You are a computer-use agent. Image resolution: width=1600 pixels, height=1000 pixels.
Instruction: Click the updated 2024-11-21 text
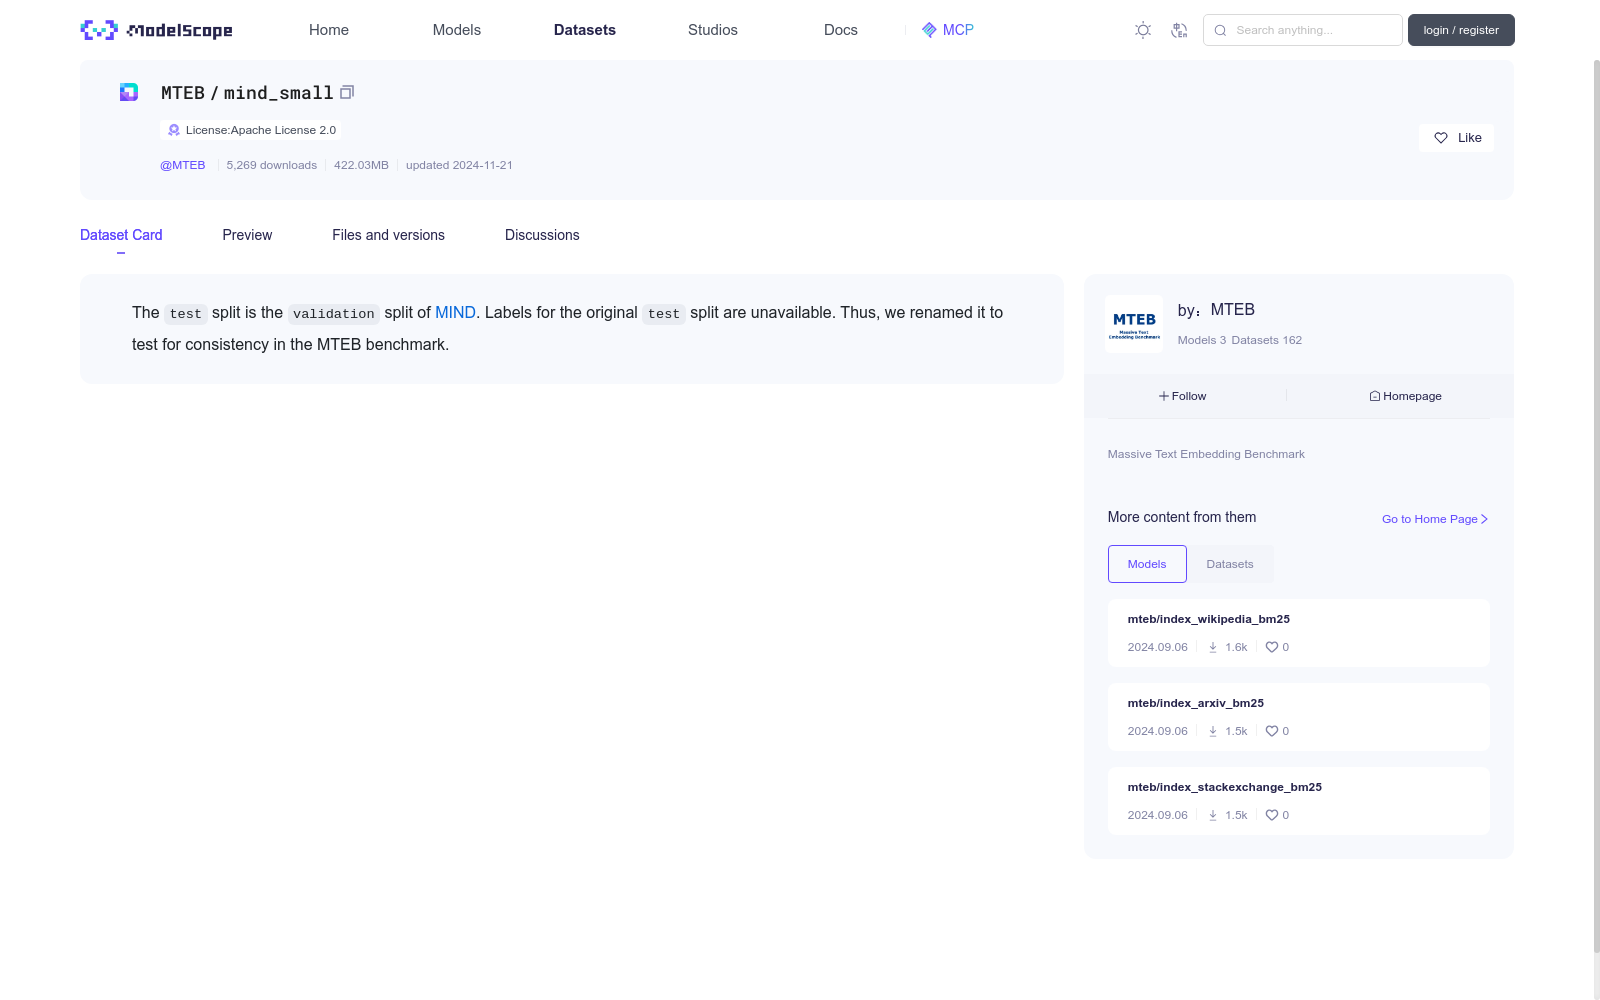(x=459, y=165)
